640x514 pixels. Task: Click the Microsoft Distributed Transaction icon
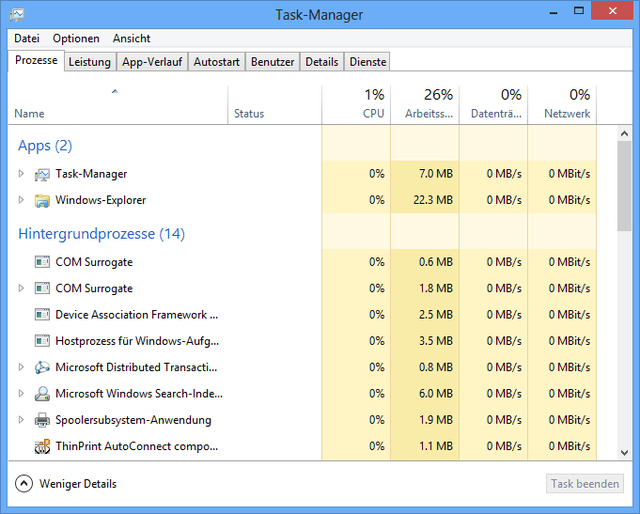(x=42, y=367)
